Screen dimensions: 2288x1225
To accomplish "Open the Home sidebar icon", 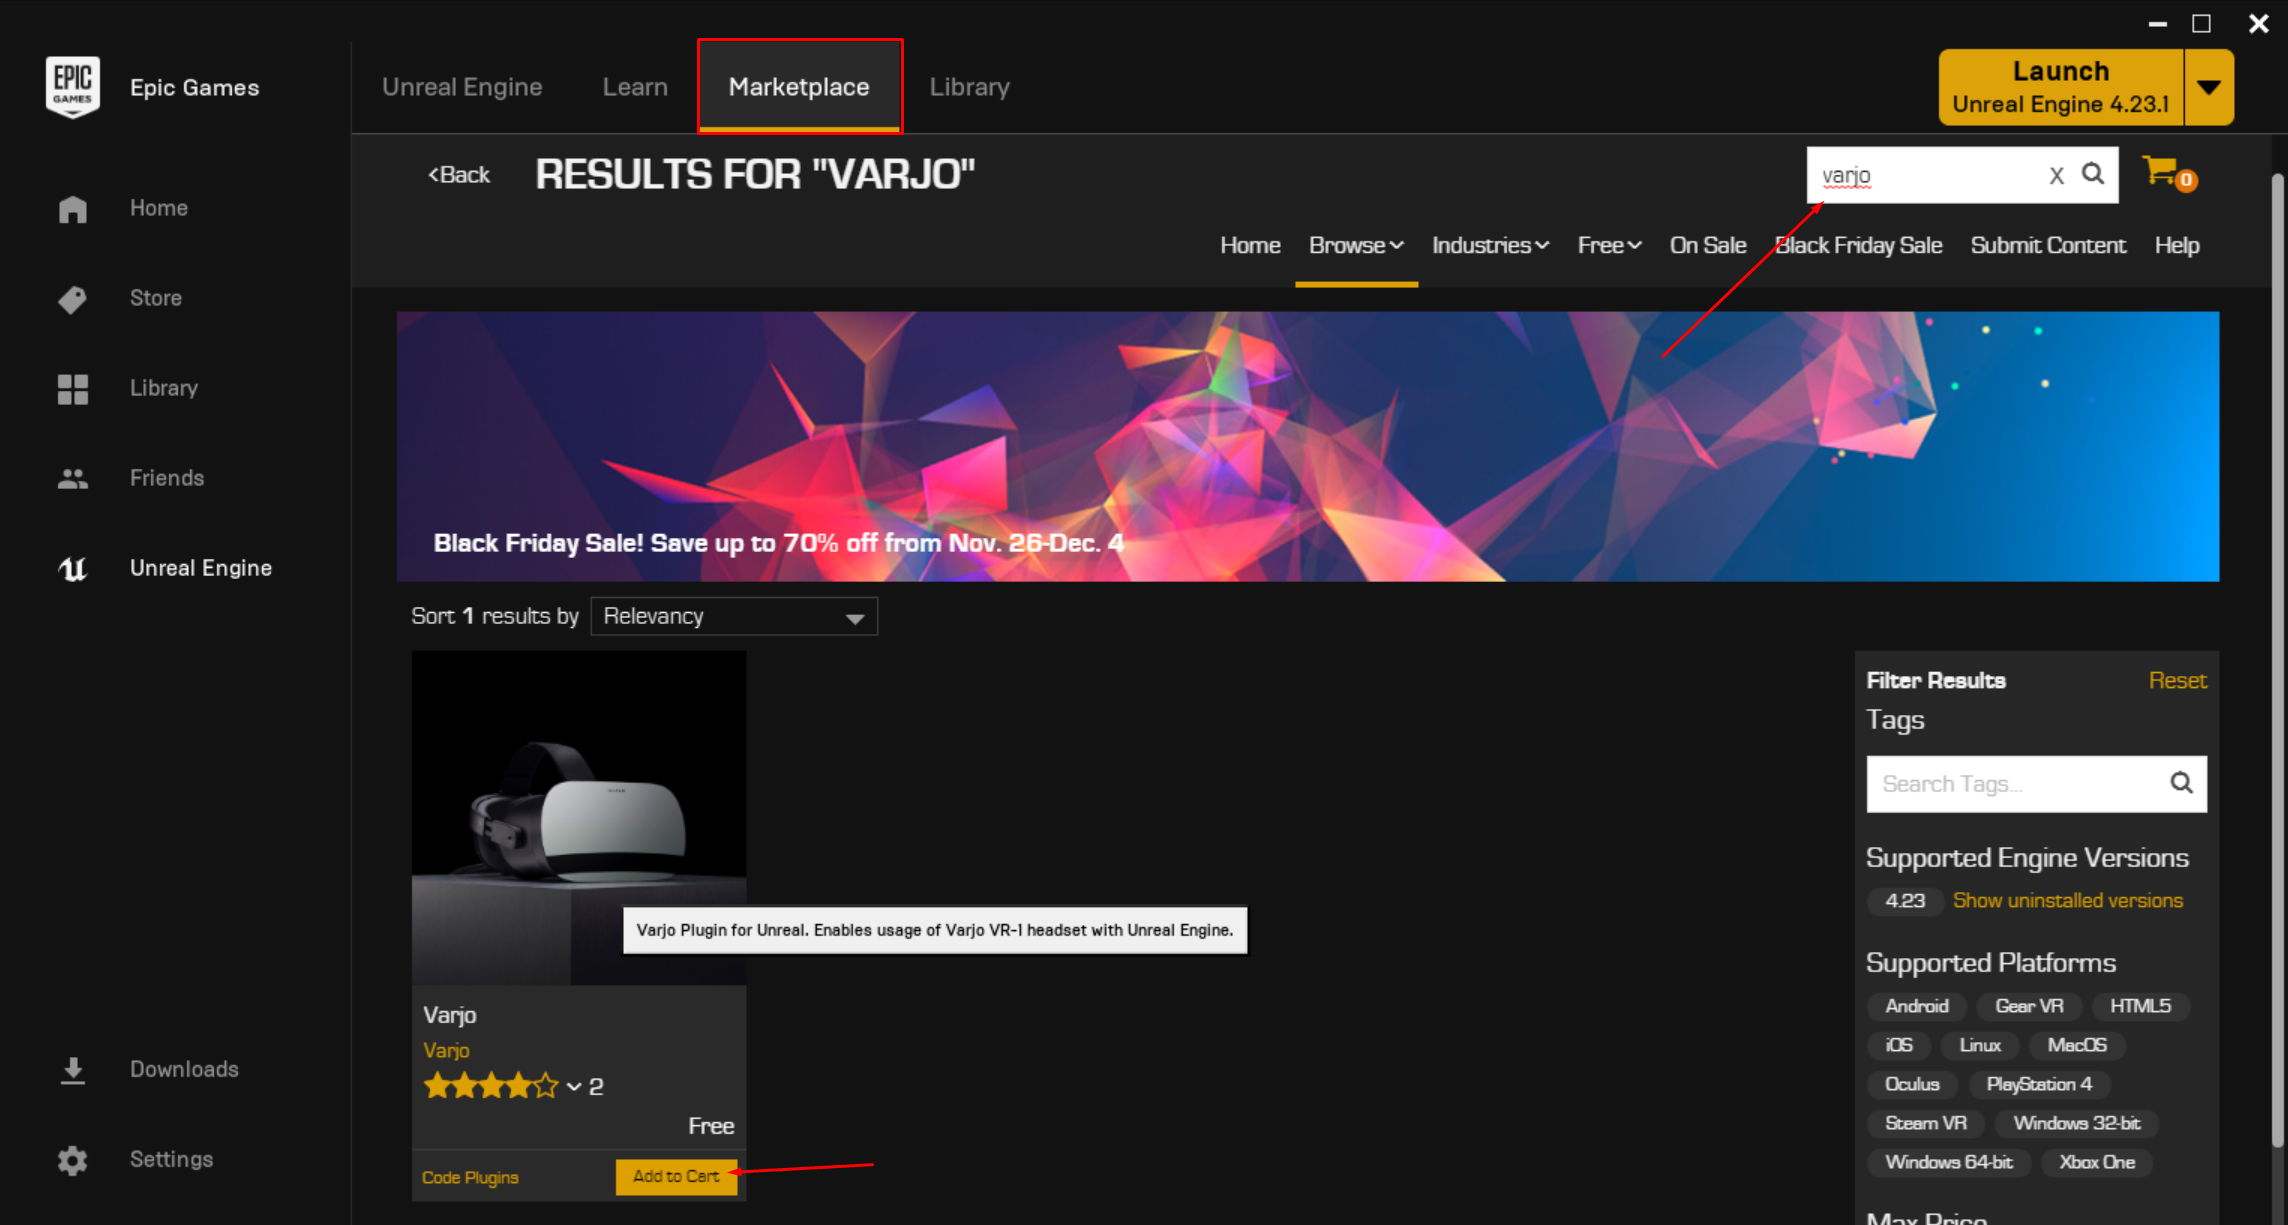I will point(73,208).
